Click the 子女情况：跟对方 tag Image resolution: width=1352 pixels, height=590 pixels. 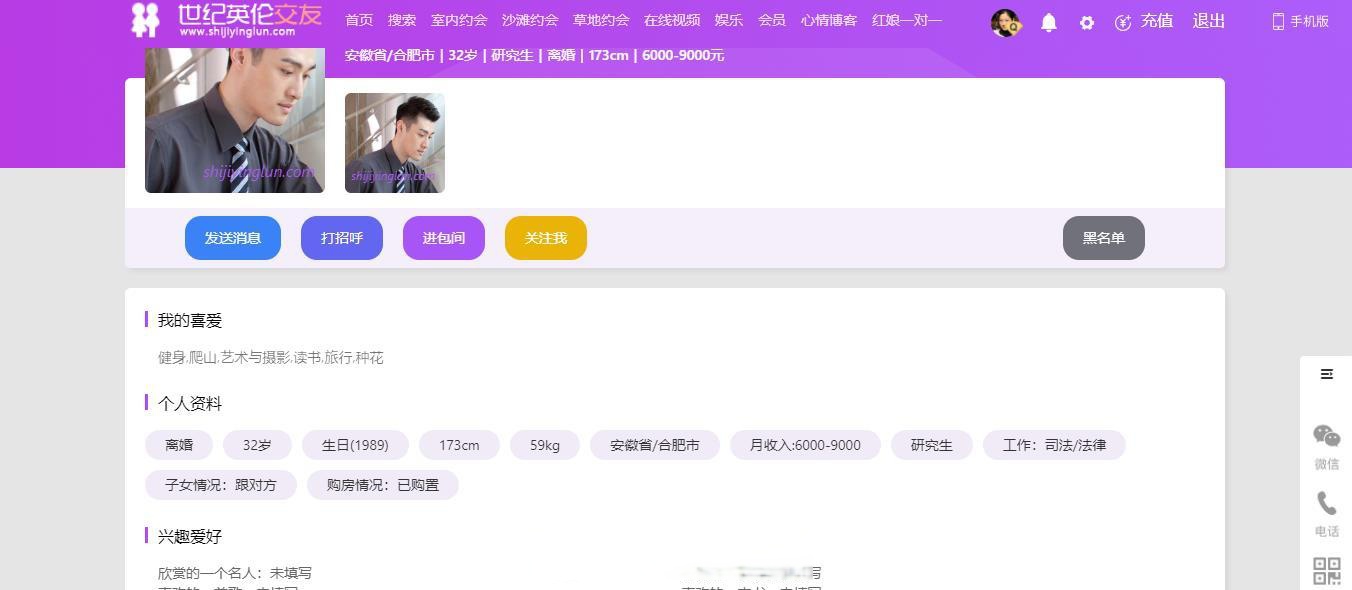pyautogui.click(x=221, y=485)
